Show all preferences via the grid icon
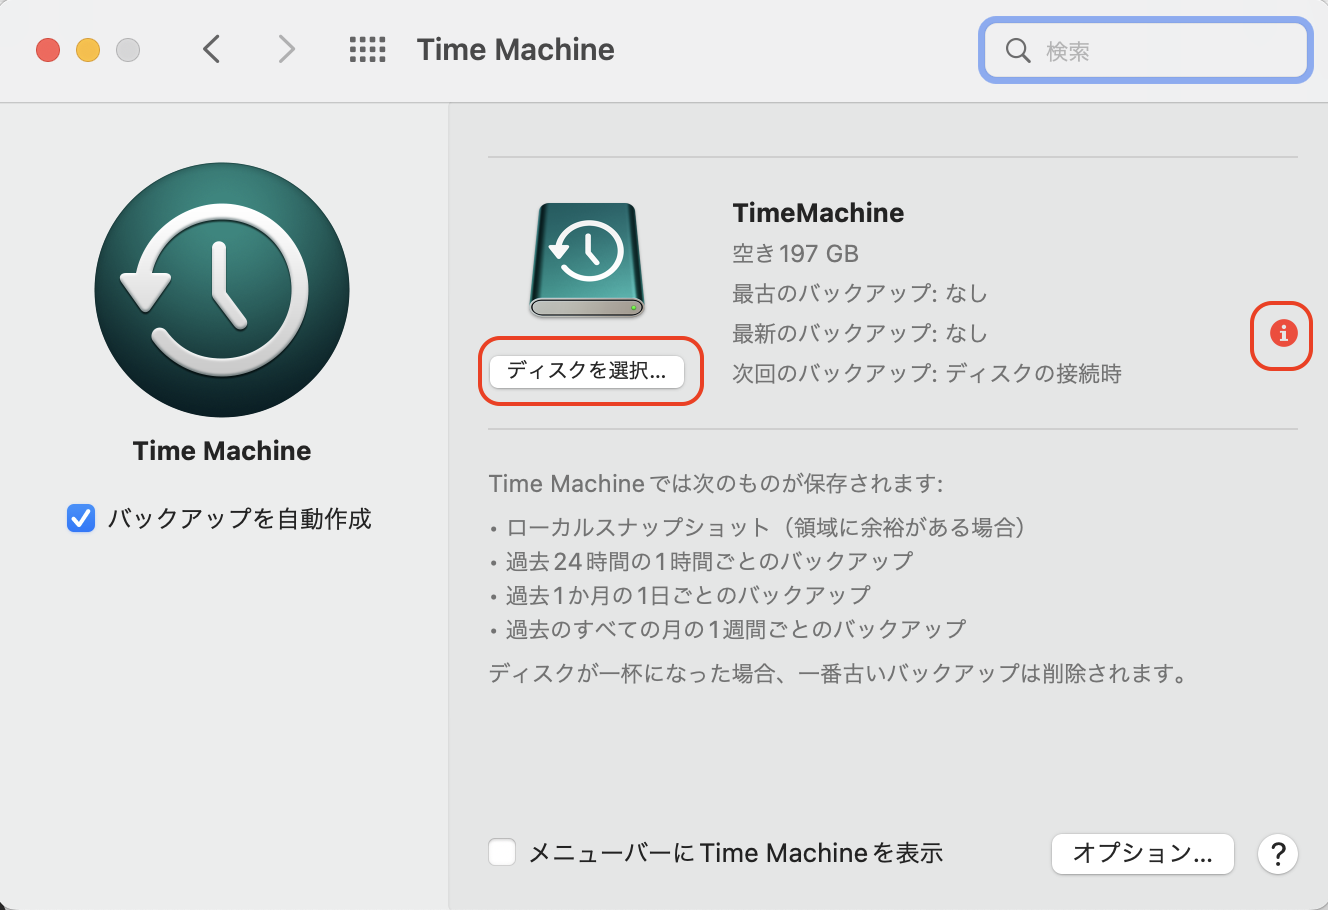 coord(367,49)
